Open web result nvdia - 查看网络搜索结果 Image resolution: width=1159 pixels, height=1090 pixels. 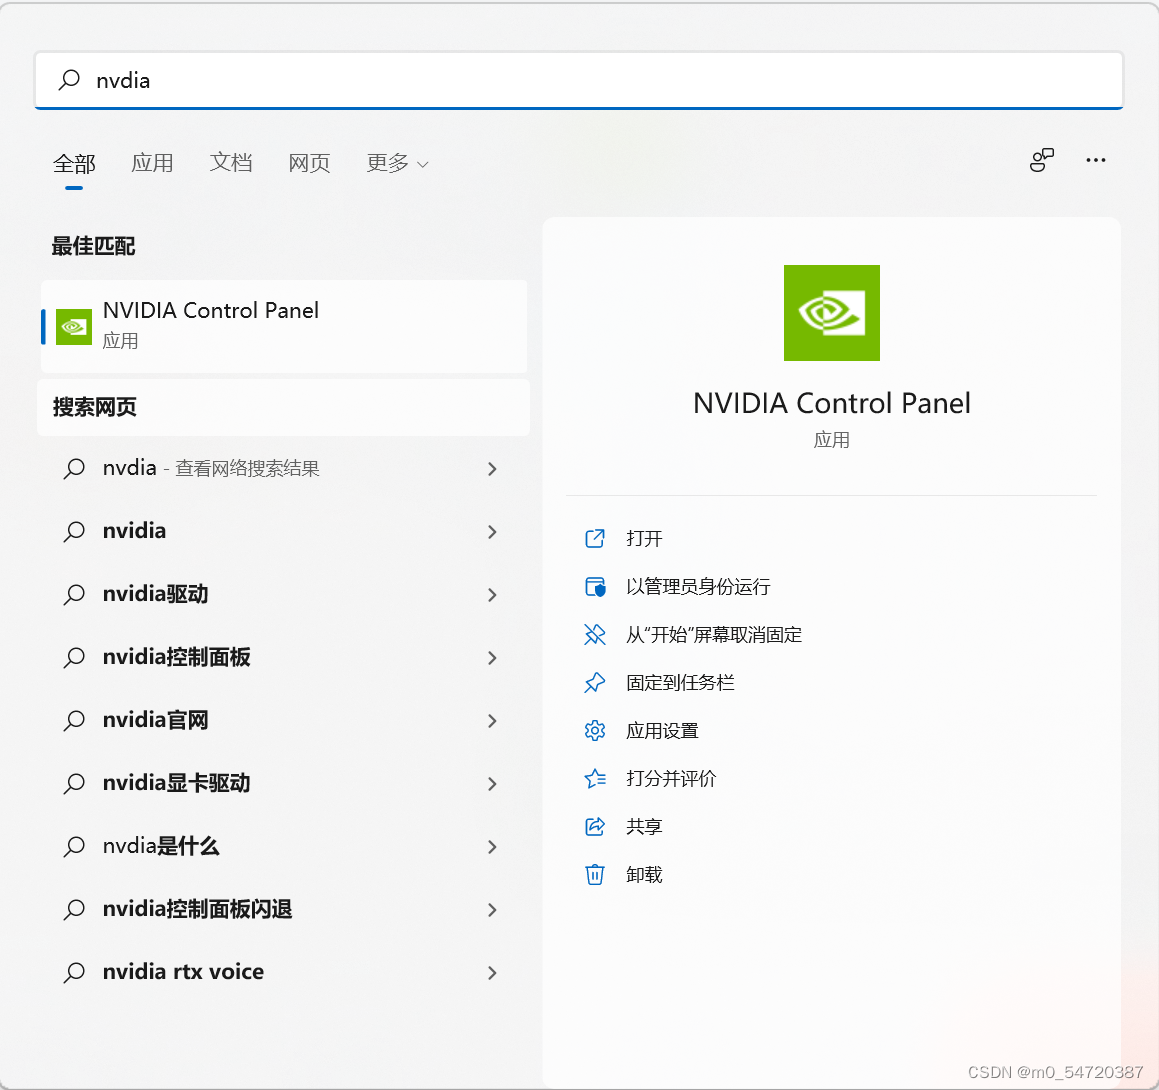pos(285,469)
